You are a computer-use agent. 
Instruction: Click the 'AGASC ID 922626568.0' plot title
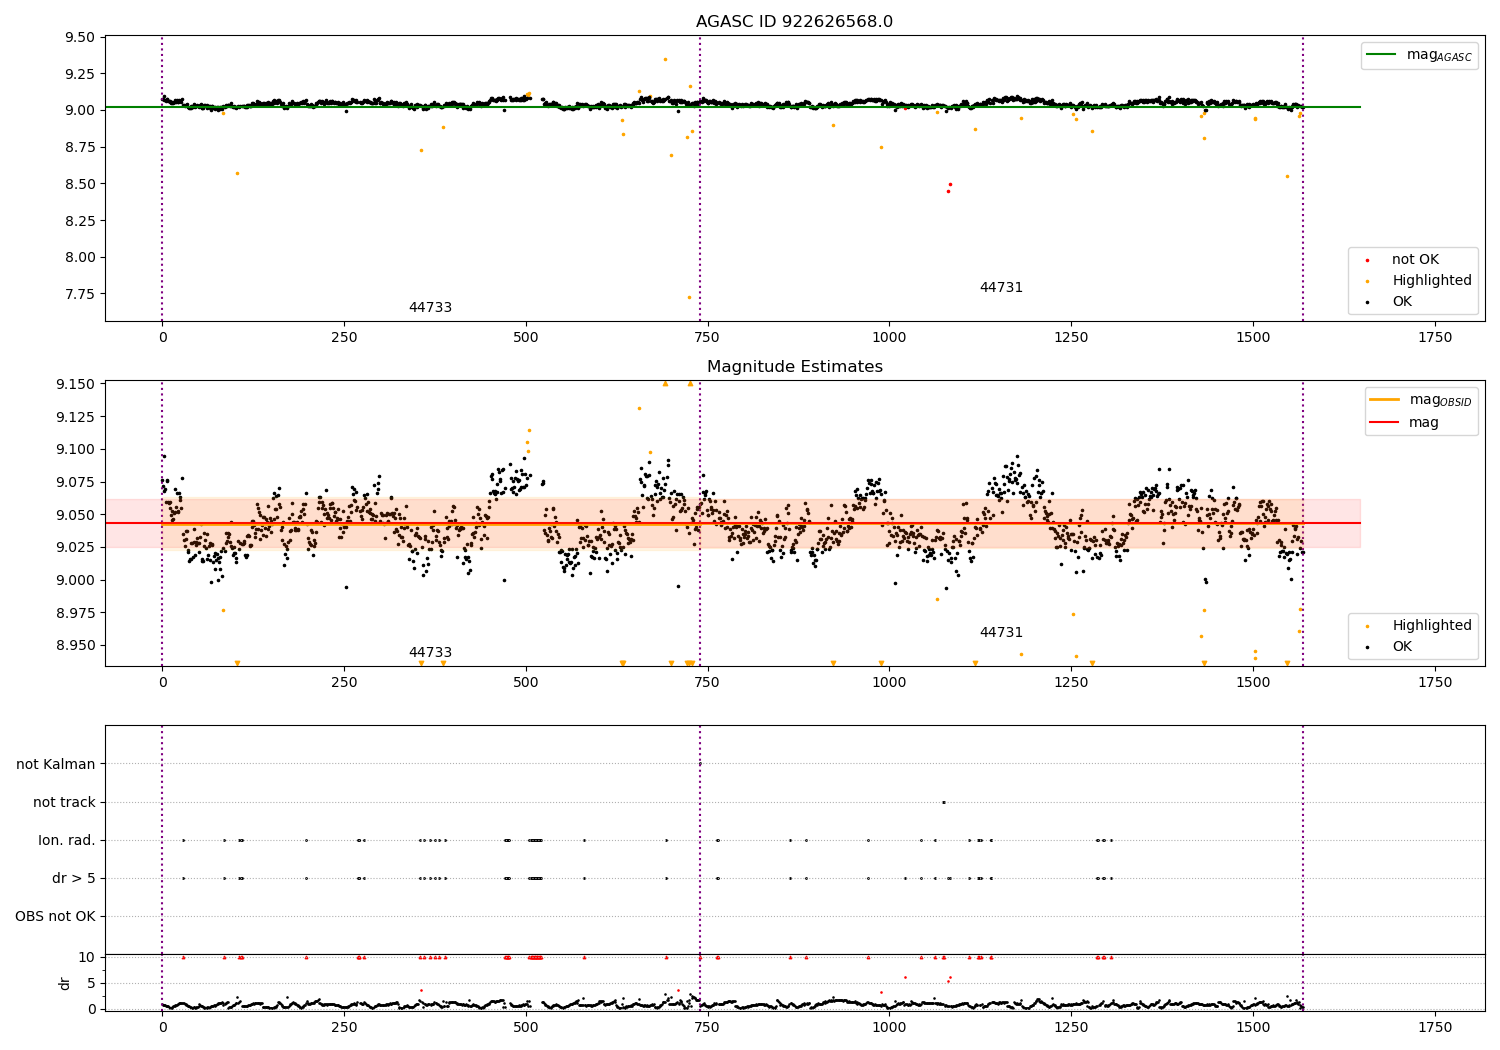794,22
